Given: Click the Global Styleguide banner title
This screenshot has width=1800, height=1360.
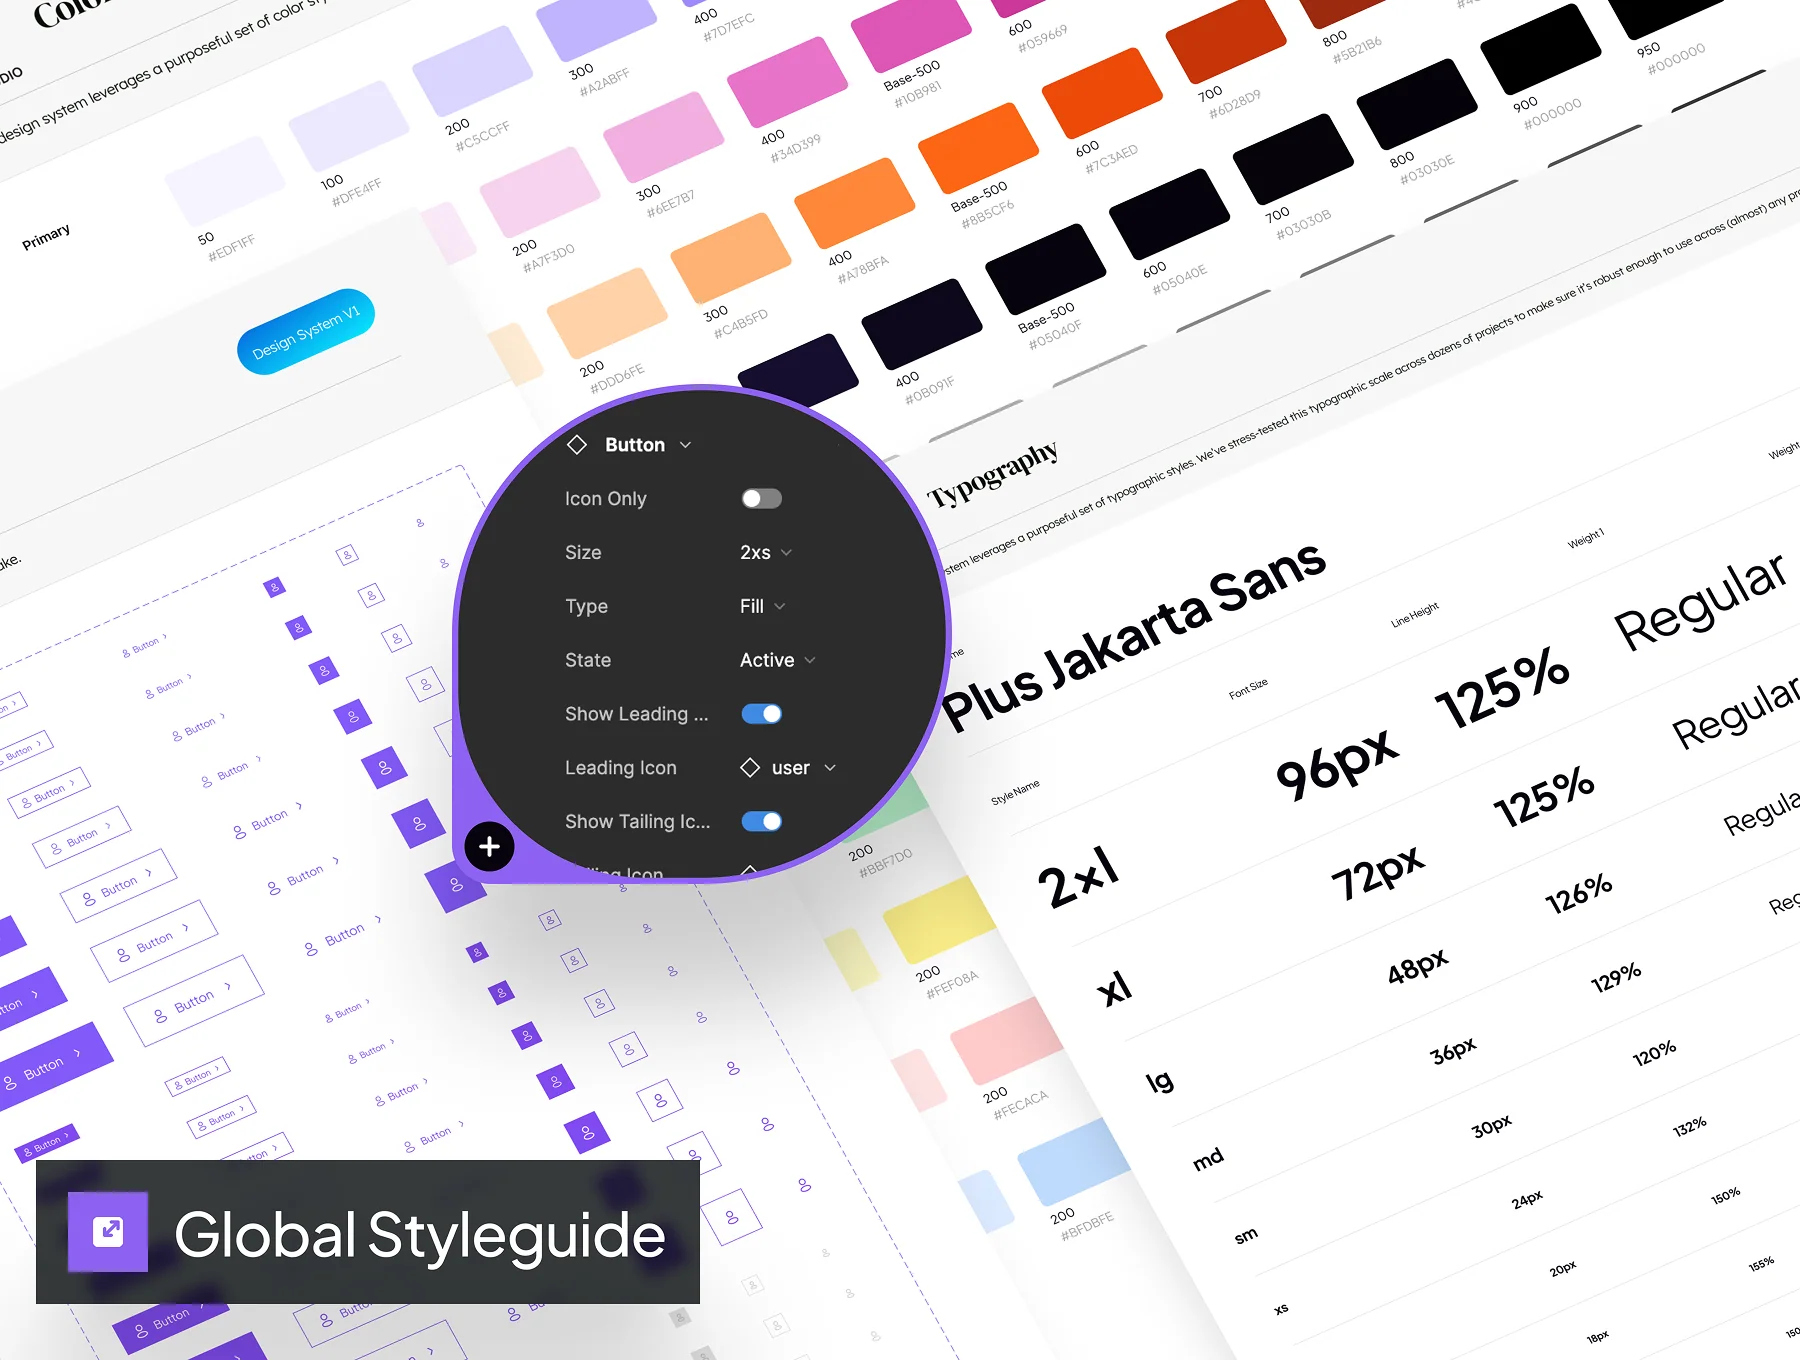Looking at the screenshot, I should pos(420,1234).
